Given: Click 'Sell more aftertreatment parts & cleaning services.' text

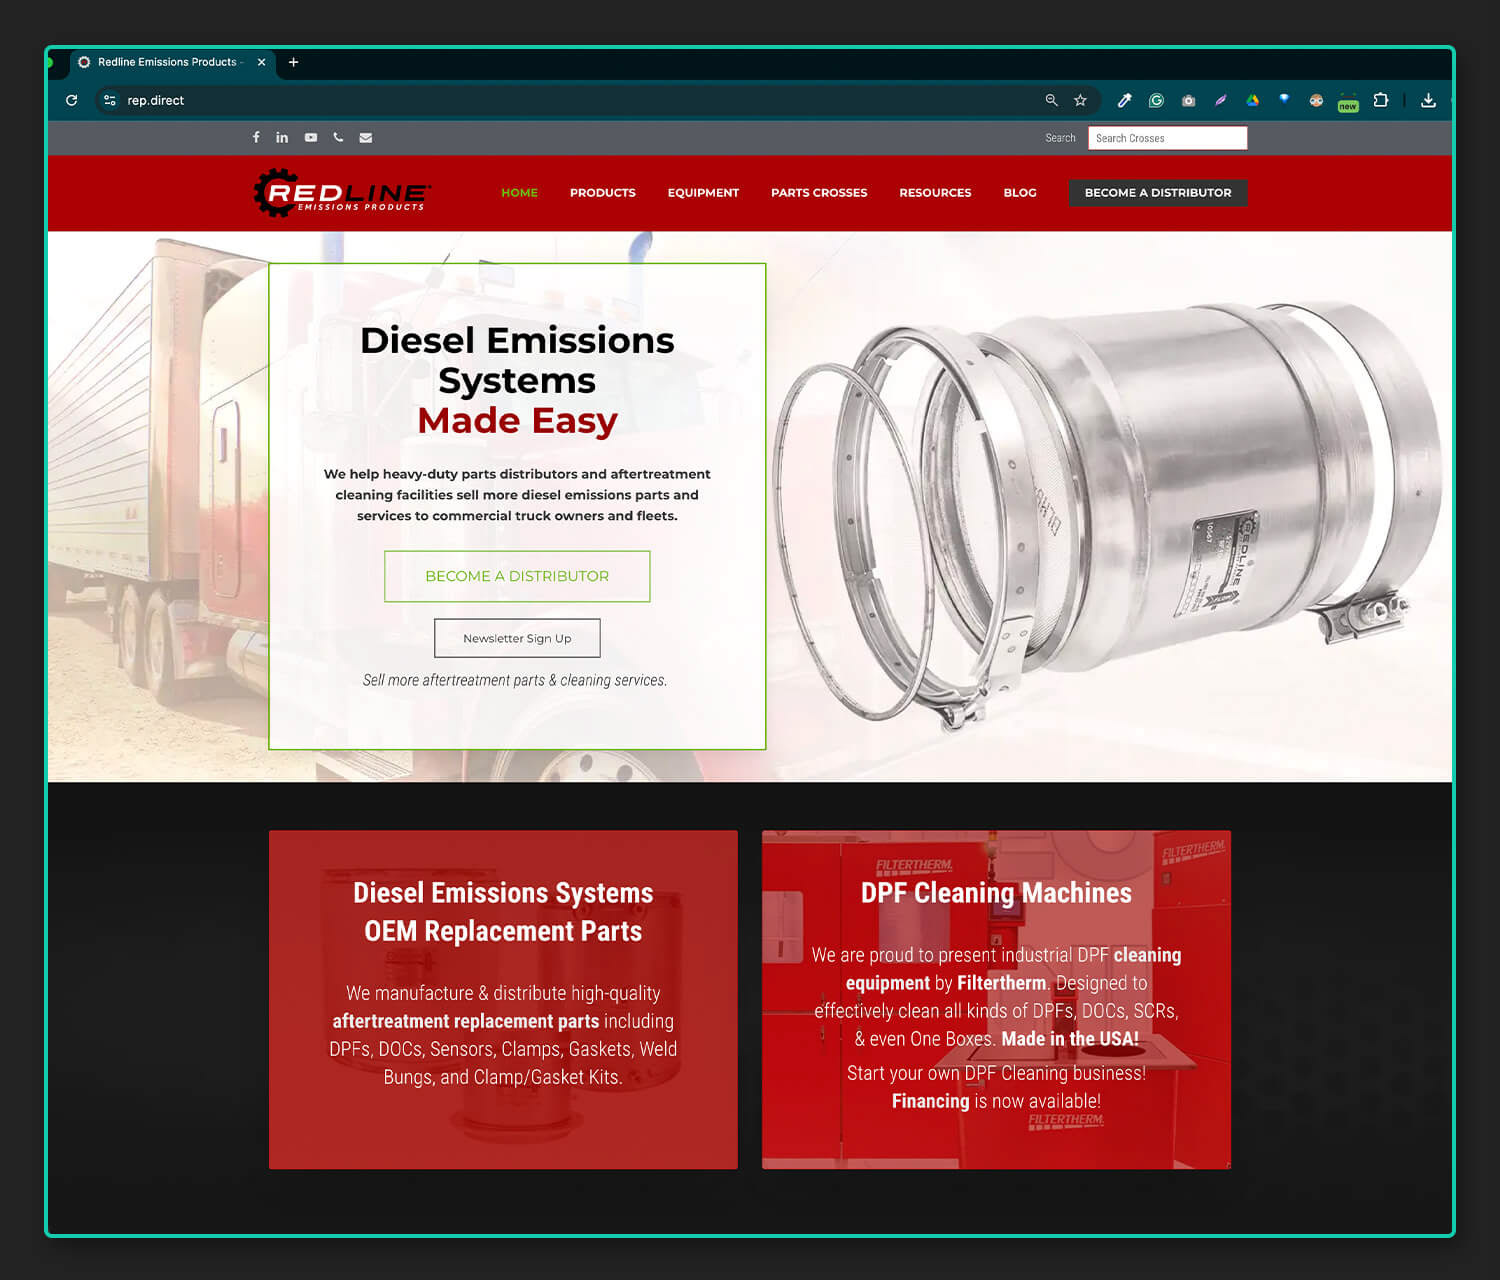Looking at the screenshot, I should coord(515,680).
